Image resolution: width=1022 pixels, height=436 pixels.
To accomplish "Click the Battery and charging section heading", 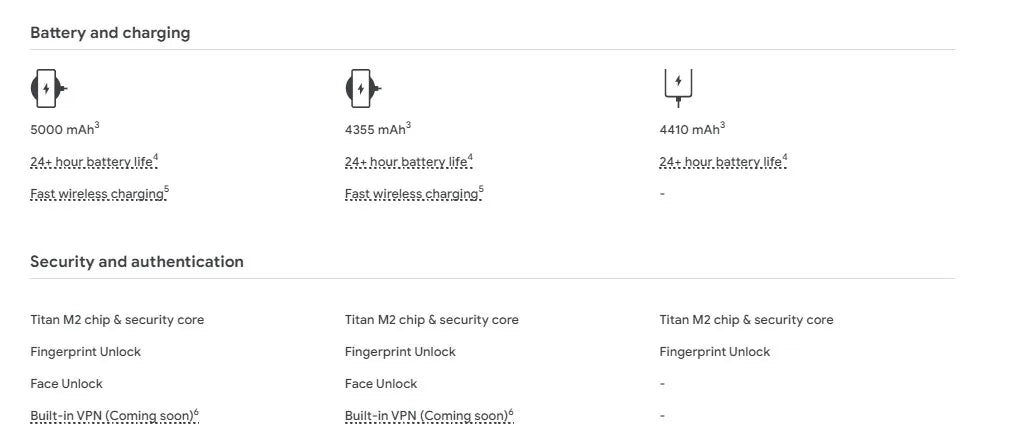I will (110, 33).
